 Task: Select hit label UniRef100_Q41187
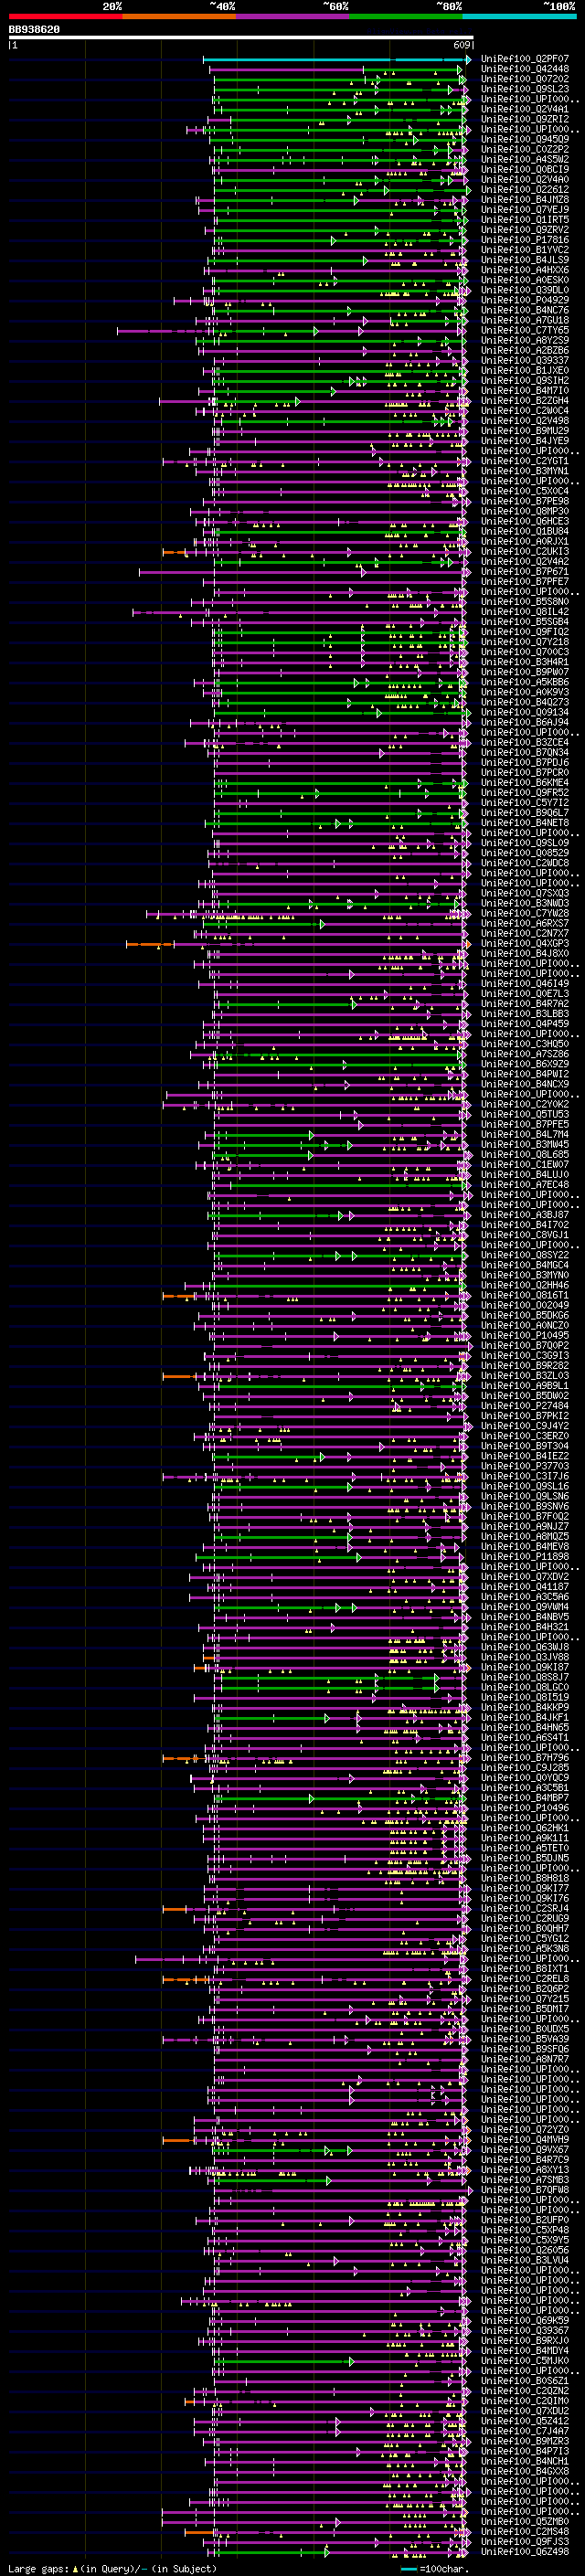tap(524, 1587)
